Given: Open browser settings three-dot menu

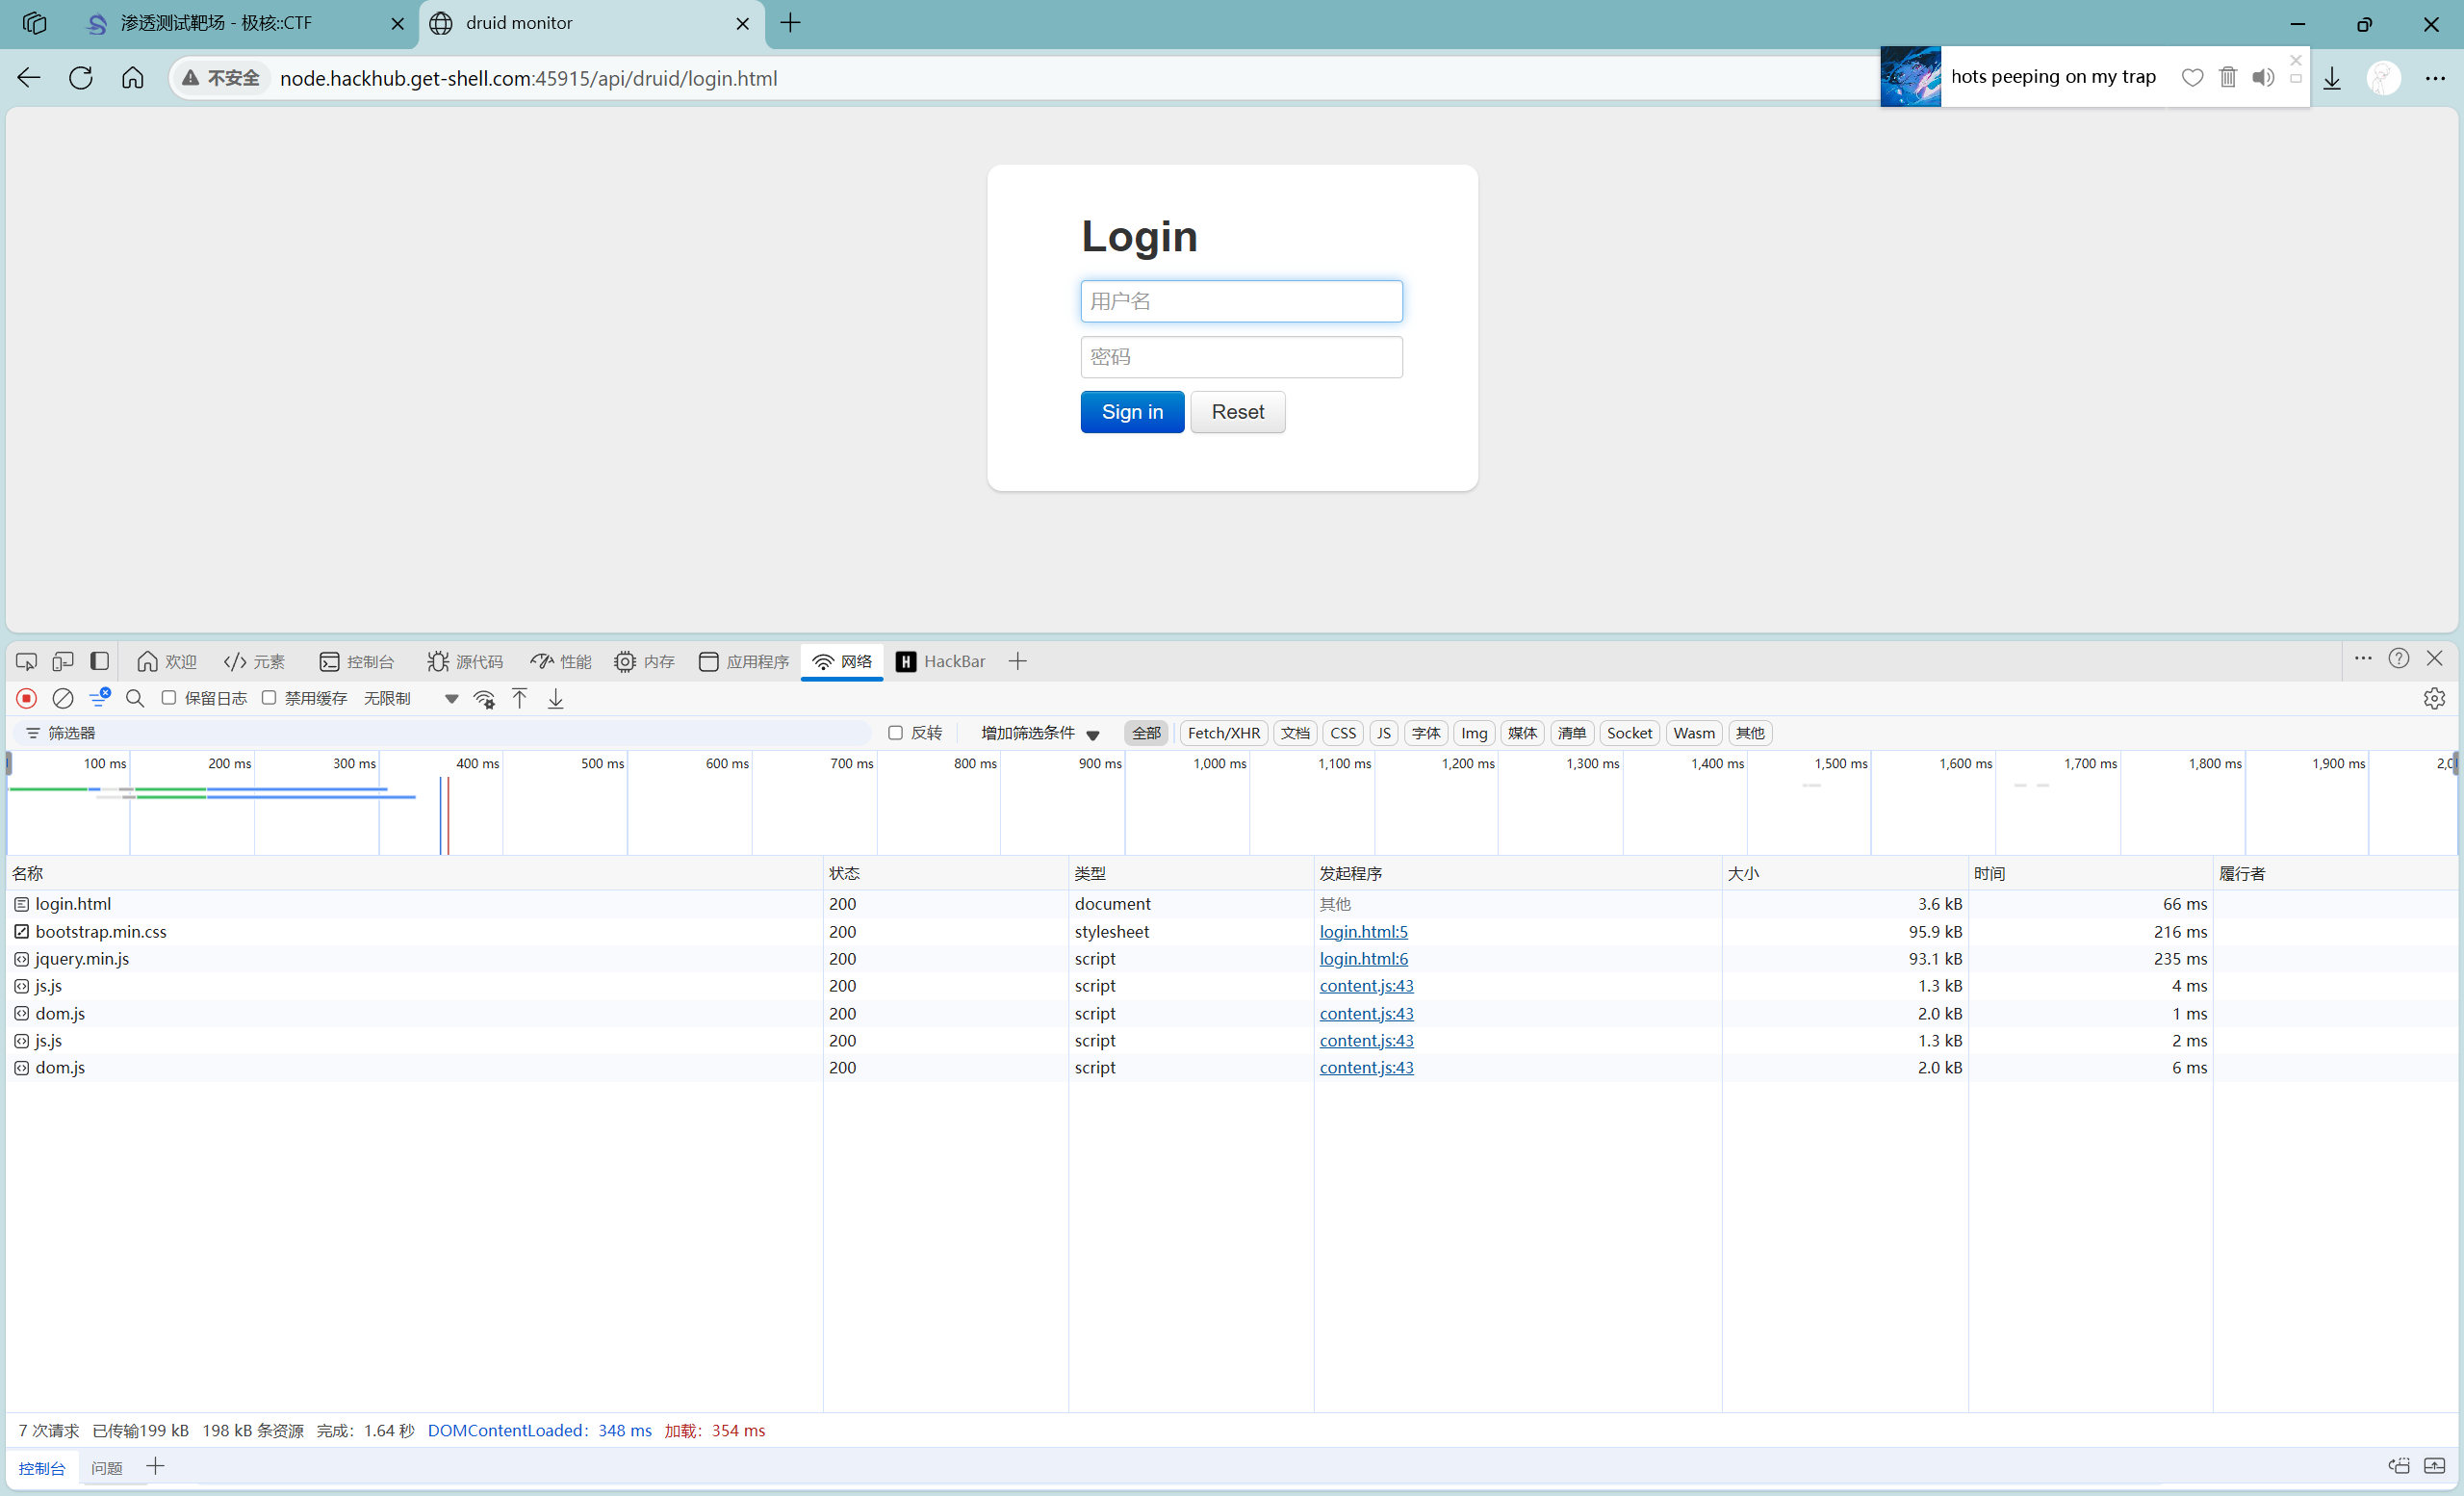Looking at the screenshot, I should point(2435,78).
